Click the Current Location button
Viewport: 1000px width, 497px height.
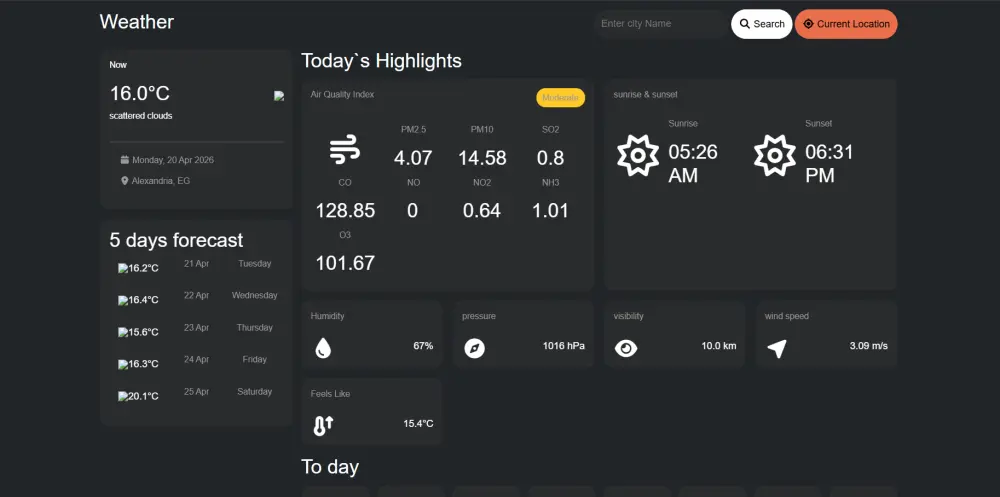[x=846, y=24]
